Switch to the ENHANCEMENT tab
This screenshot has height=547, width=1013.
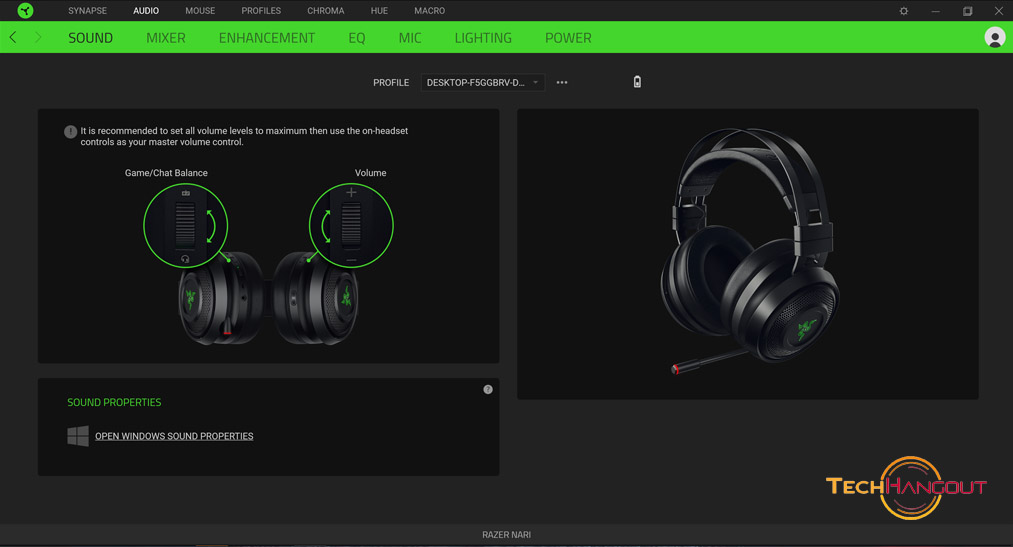coord(267,38)
